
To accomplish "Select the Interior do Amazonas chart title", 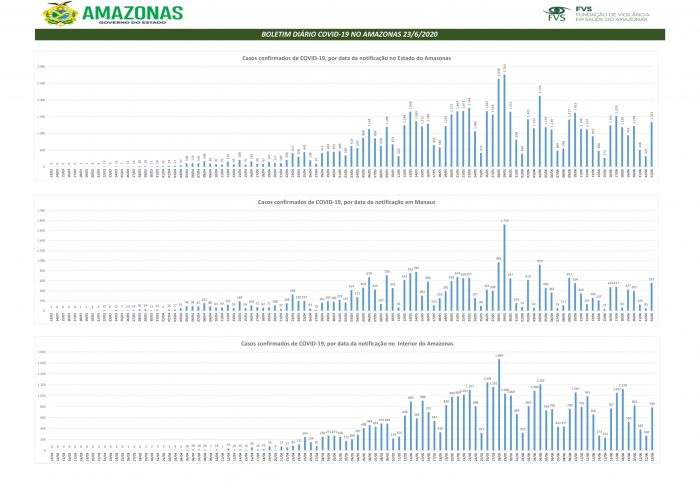I will point(347,344).
